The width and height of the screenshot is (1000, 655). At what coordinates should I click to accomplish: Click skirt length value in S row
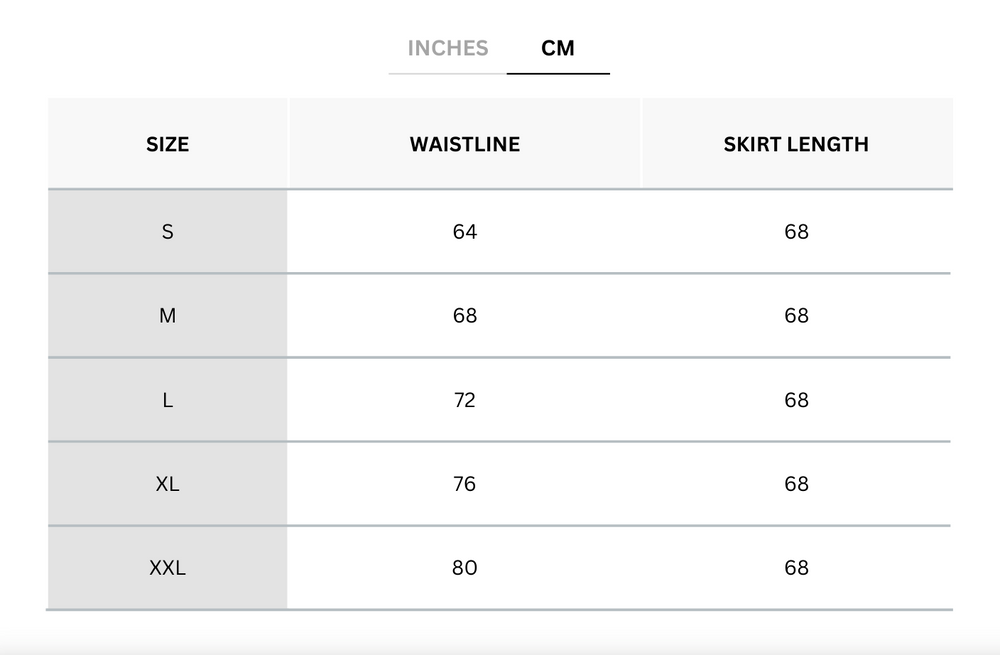(x=797, y=232)
